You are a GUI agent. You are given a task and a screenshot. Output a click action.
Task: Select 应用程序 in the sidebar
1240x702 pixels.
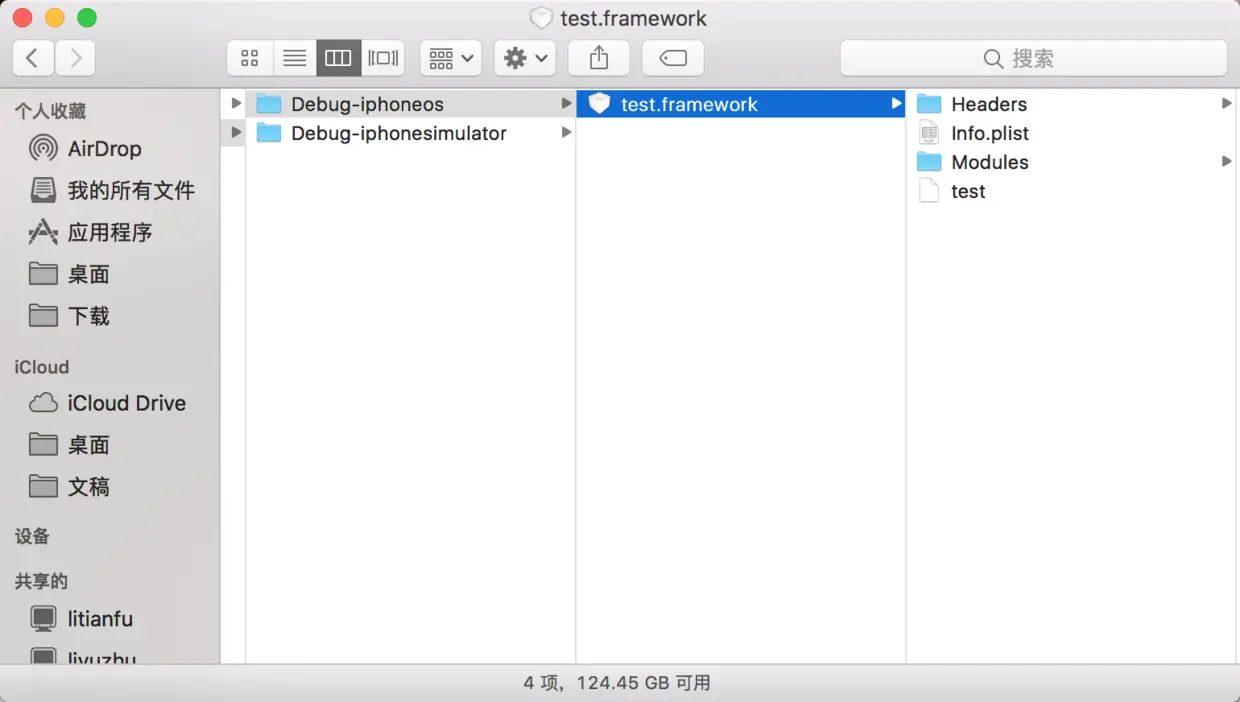pos(104,232)
